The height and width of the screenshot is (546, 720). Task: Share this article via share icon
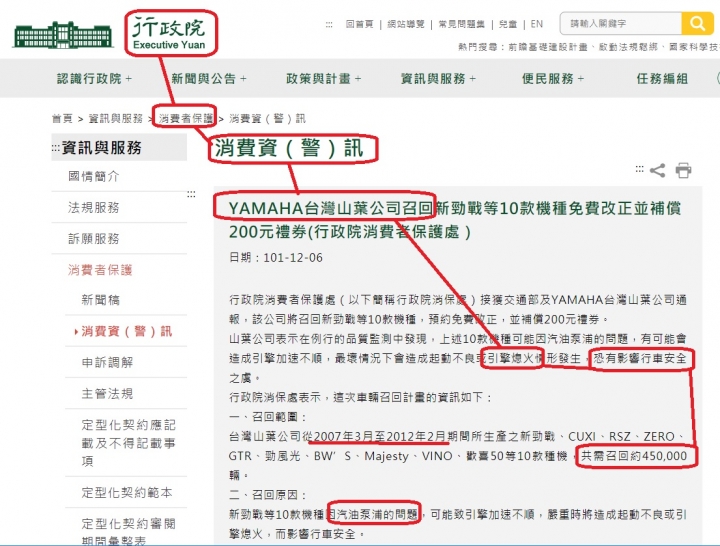[657, 170]
